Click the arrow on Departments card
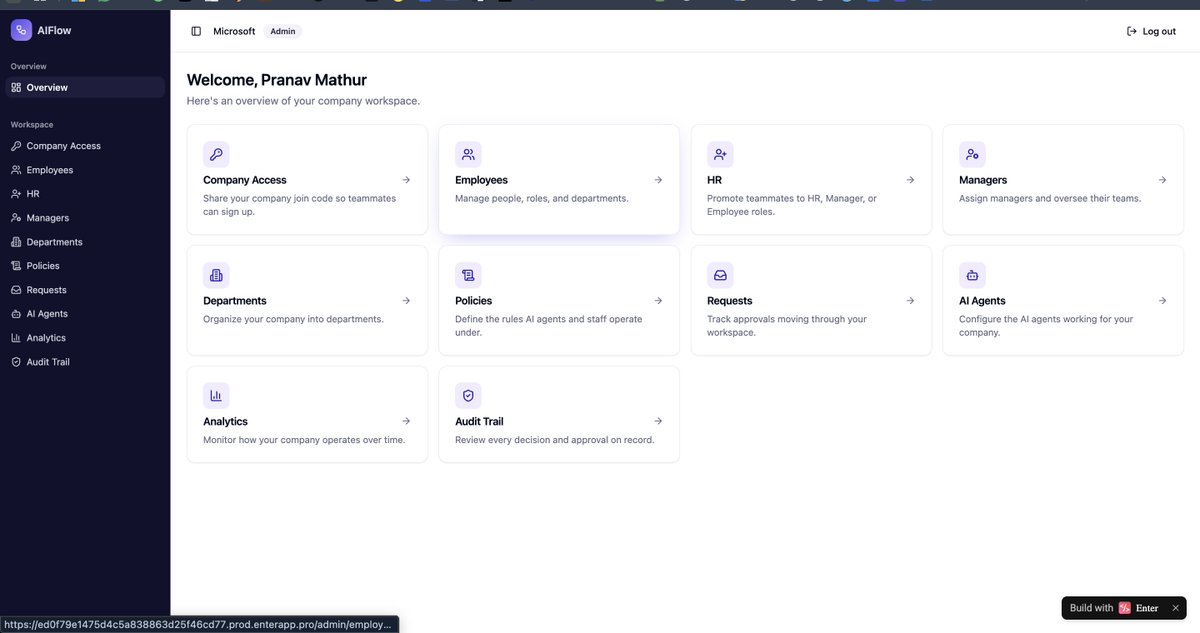 coord(406,300)
